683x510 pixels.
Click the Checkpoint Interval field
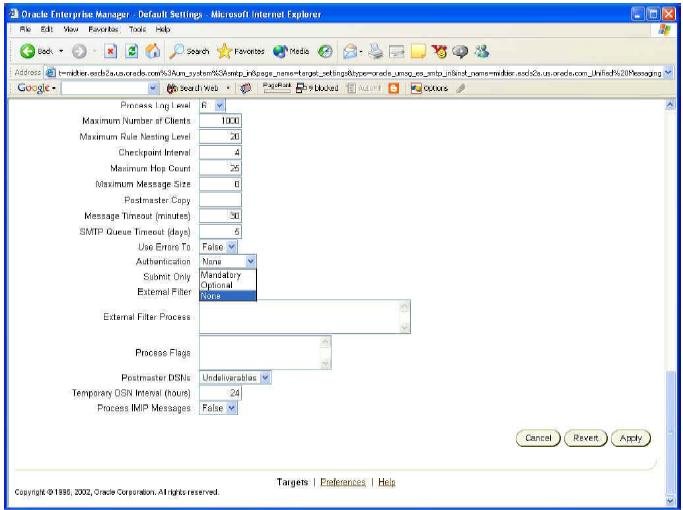click(220, 152)
